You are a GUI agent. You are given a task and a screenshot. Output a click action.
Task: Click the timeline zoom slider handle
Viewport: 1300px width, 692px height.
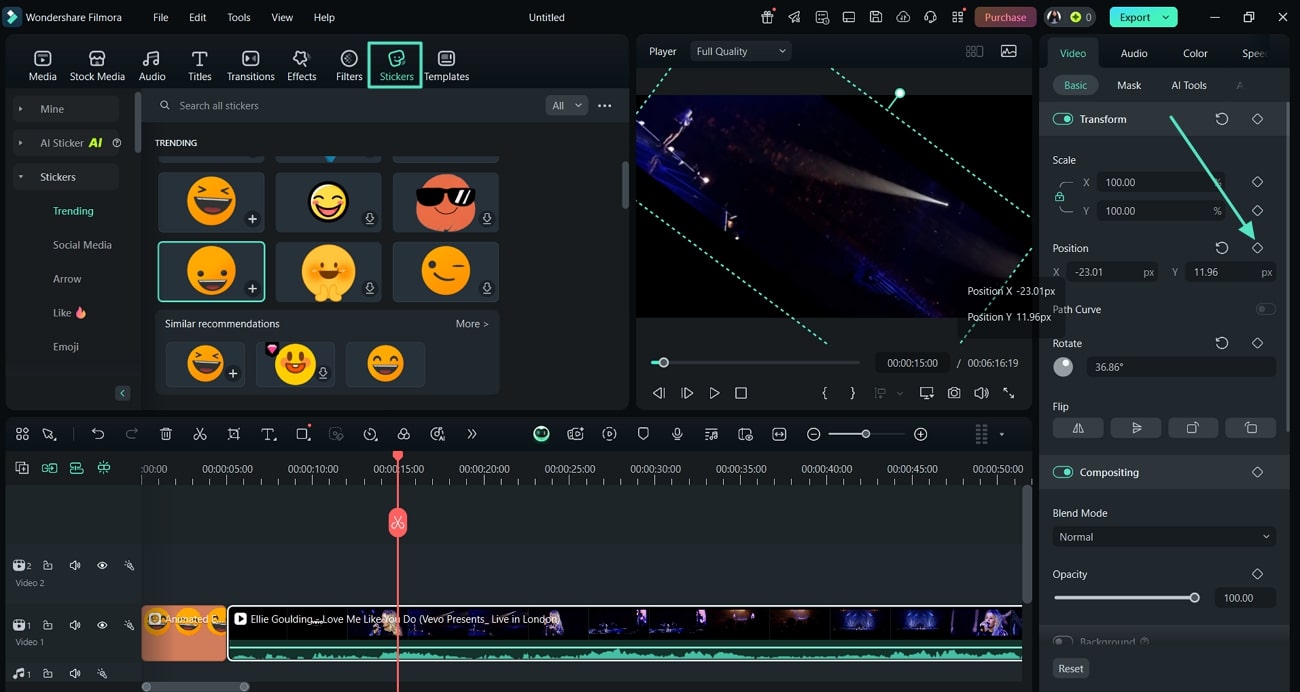(x=866, y=434)
